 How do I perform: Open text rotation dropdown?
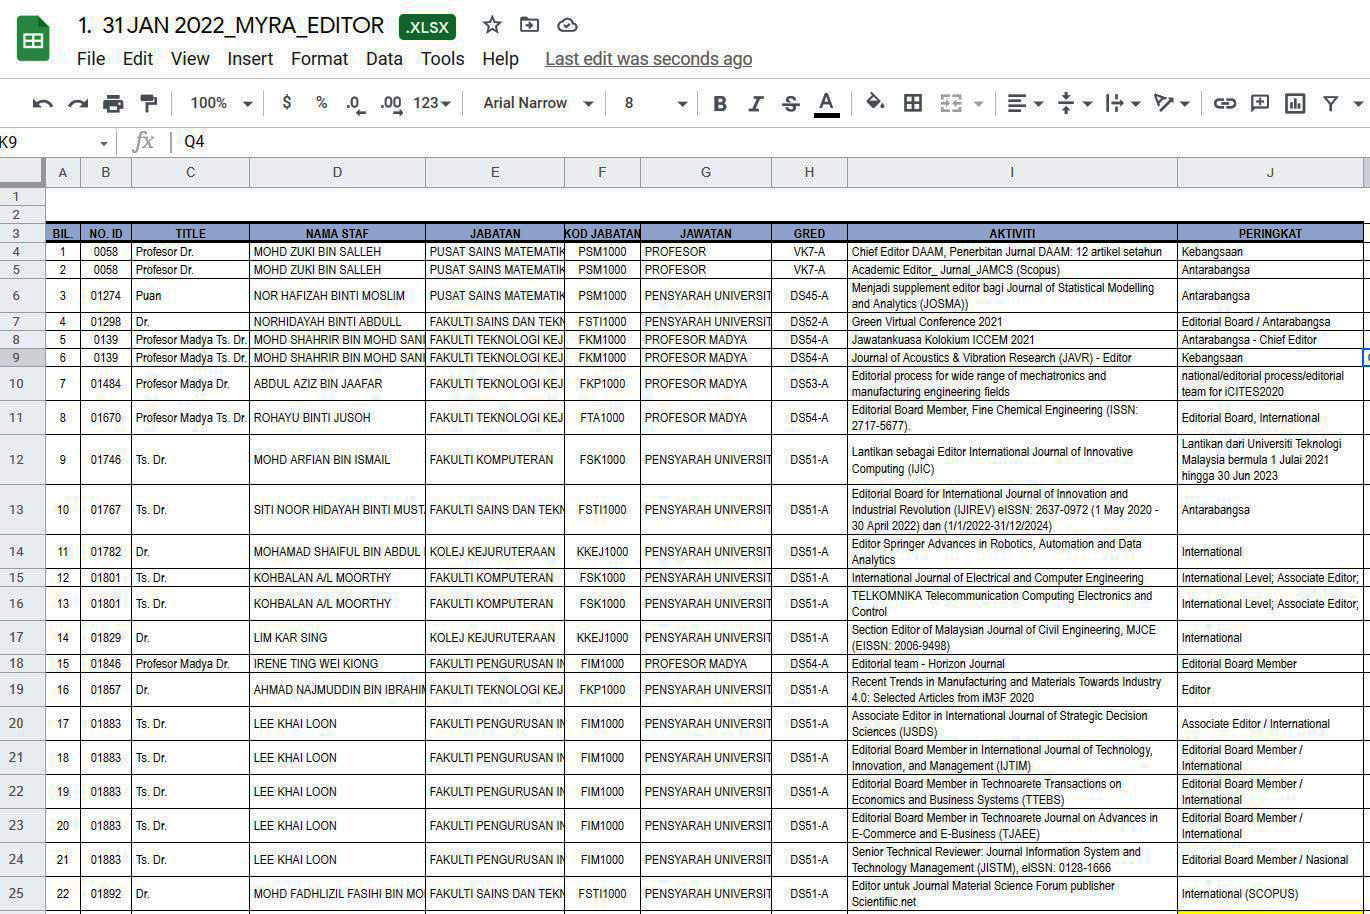(1172, 103)
